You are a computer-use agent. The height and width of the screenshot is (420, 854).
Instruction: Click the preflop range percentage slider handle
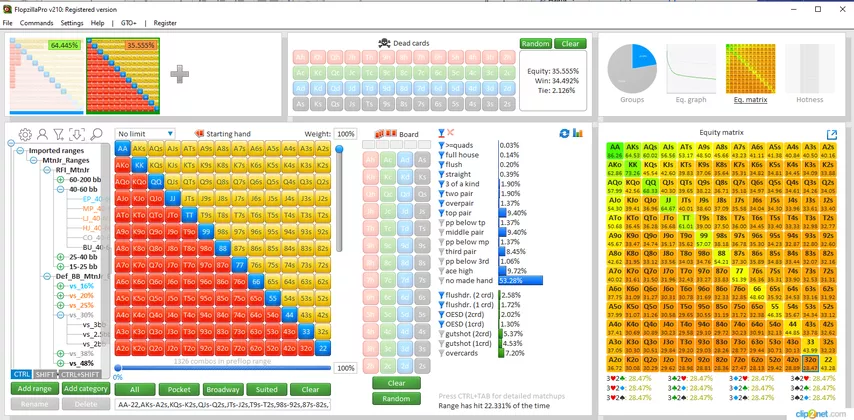coord(118,368)
